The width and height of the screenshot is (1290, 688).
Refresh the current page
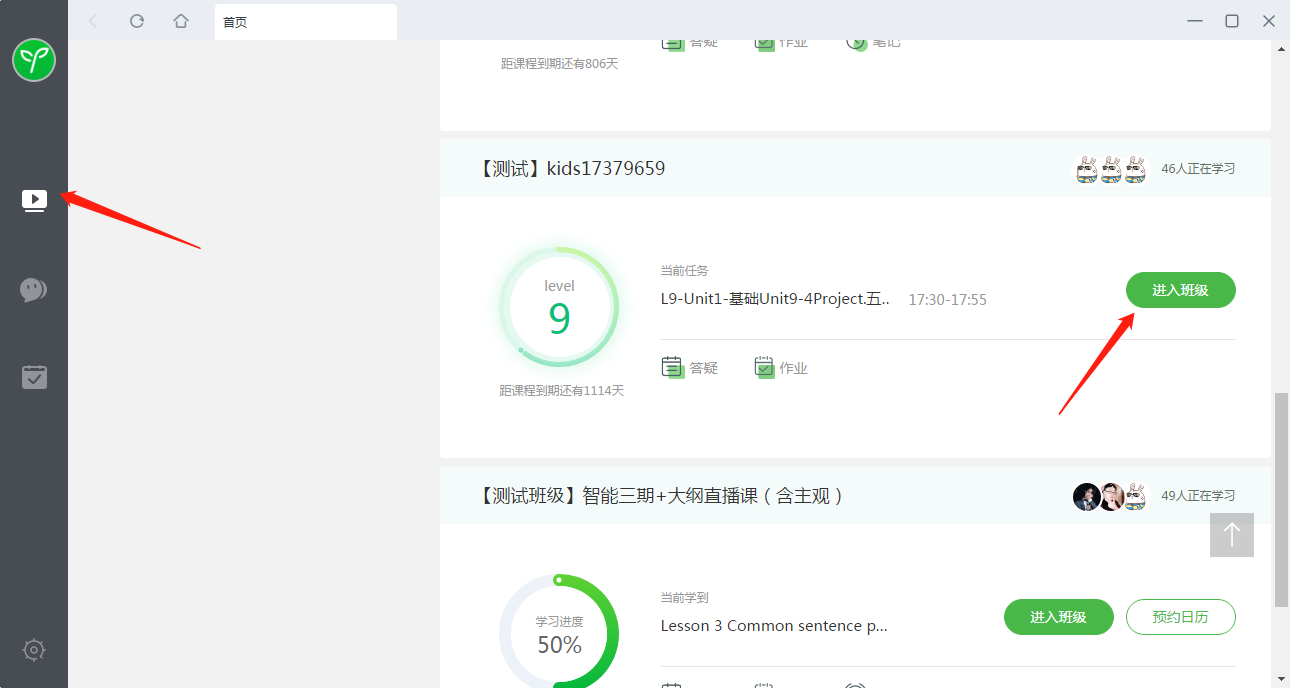click(x=137, y=21)
